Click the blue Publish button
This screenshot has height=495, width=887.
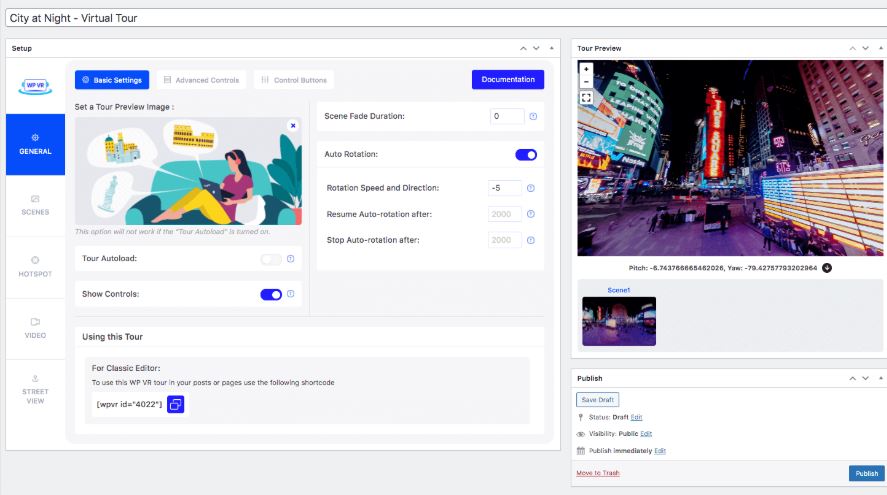(866, 474)
